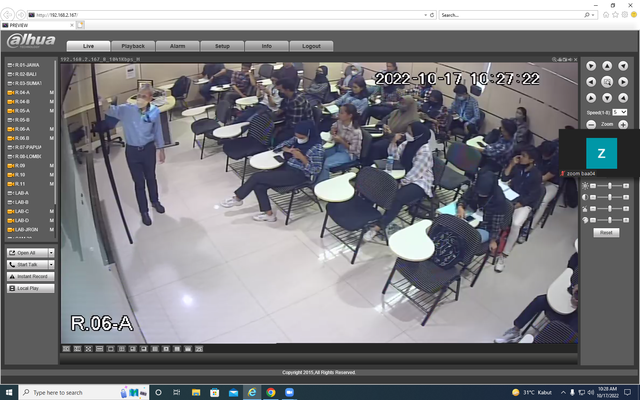640x400 pixels.
Task: Open the browser search dropdown arrow
Action: tap(593, 15)
